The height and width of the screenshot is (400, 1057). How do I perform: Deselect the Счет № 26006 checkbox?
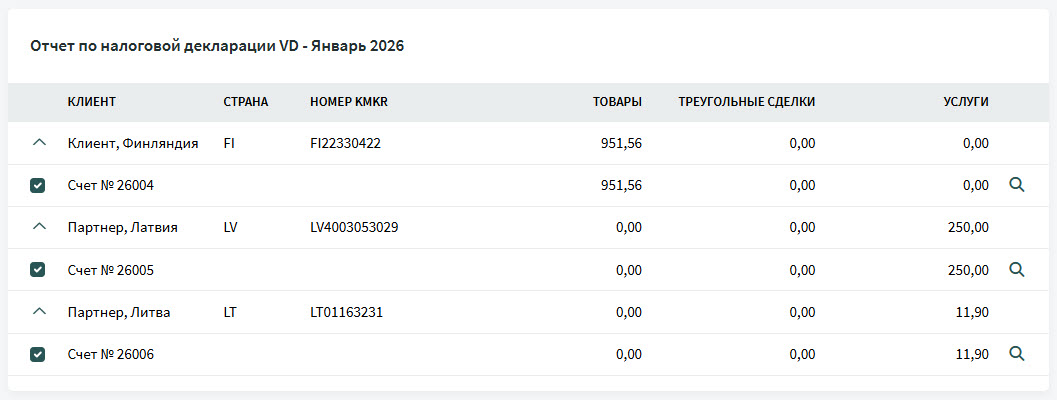[x=38, y=354]
